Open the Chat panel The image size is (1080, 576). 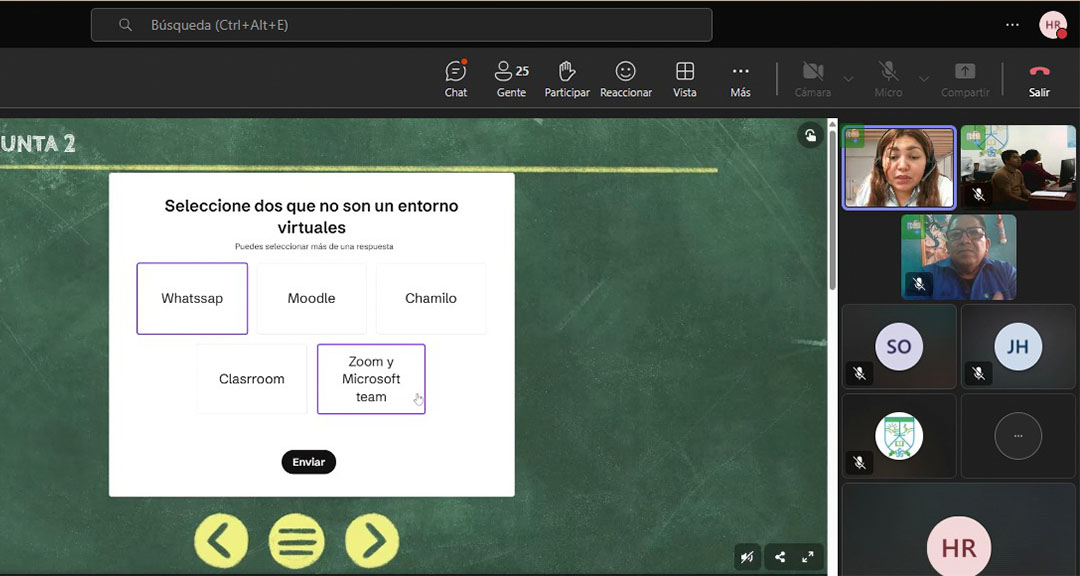456,78
